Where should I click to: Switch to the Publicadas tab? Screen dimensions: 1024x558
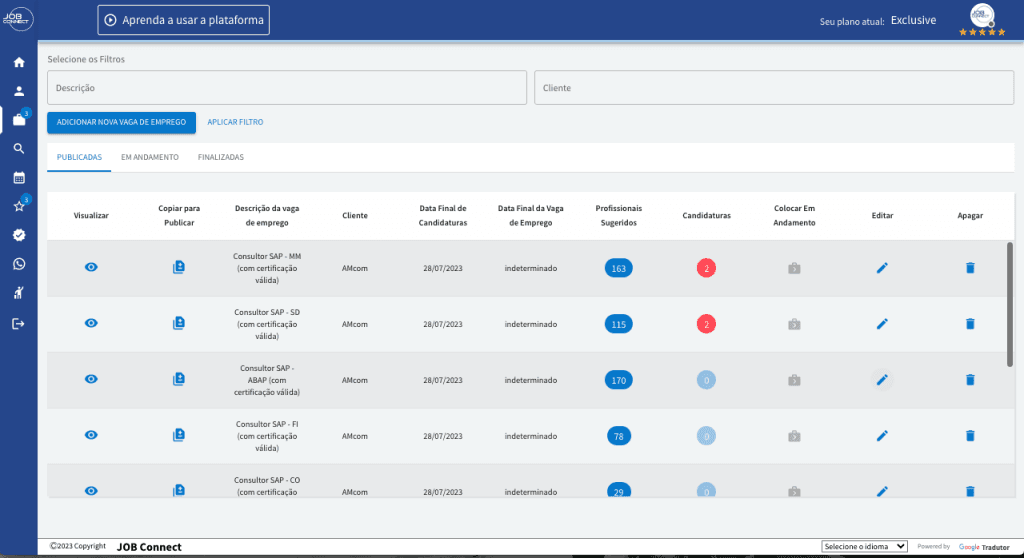click(x=79, y=157)
